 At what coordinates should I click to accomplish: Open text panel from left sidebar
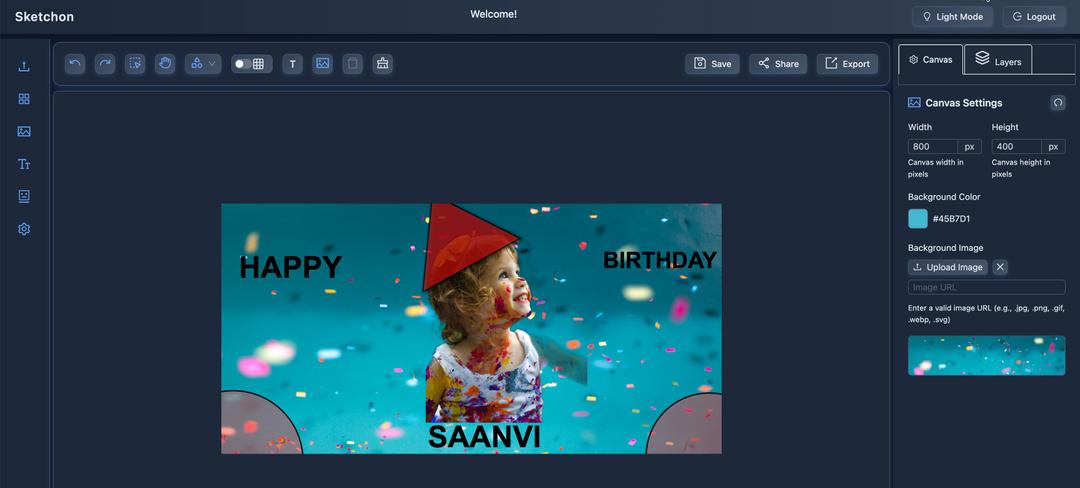[24, 164]
